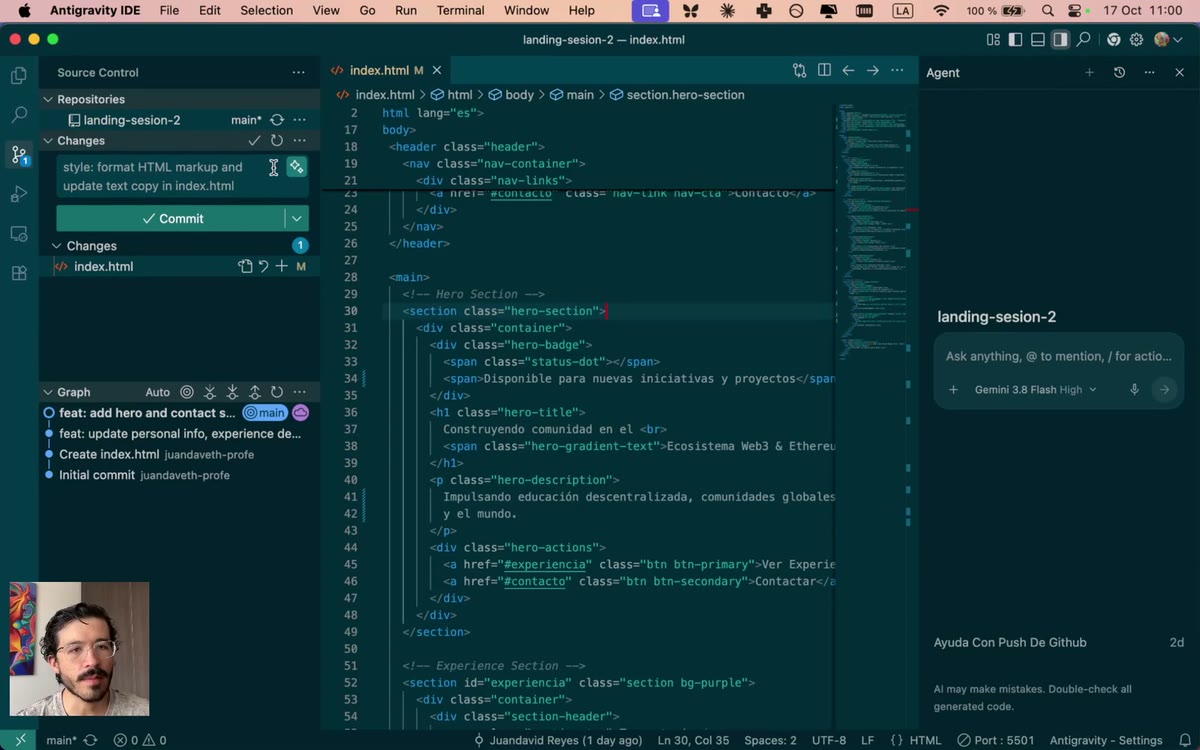Click main branch indicator in status bar

coord(61,741)
